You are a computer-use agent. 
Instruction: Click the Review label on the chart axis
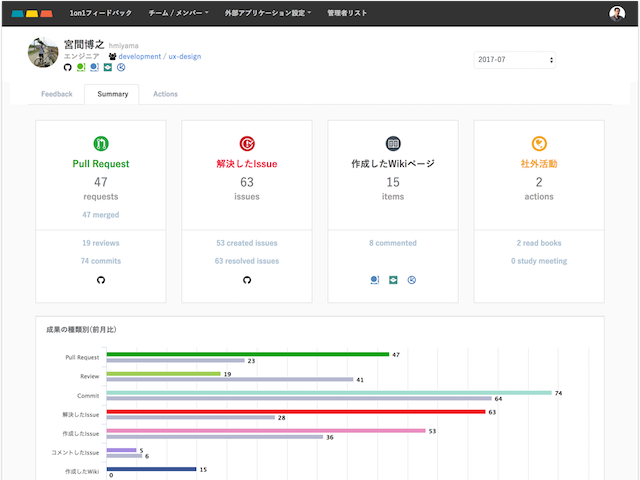90,376
